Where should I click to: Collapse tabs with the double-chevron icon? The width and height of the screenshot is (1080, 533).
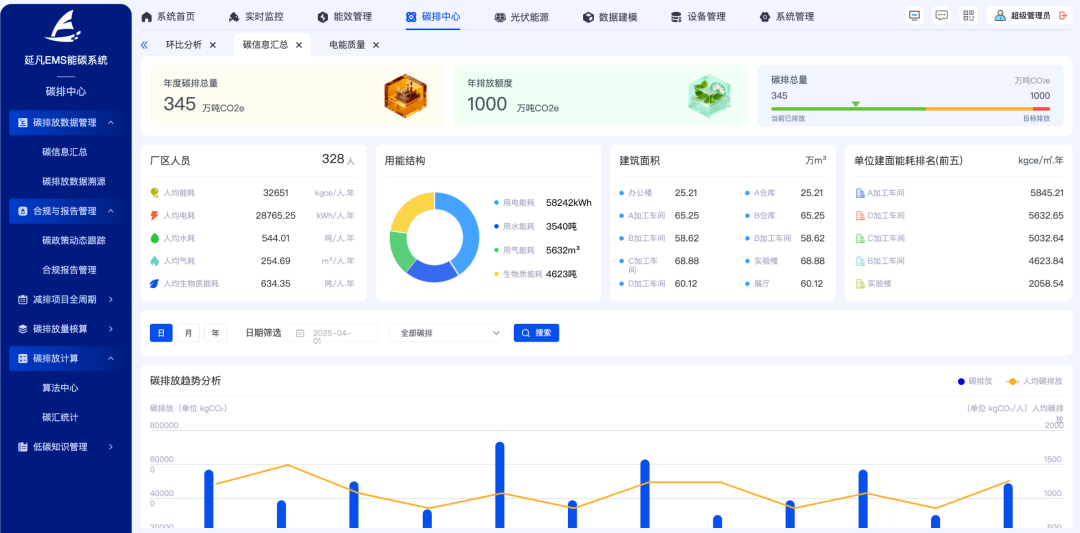click(x=144, y=45)
